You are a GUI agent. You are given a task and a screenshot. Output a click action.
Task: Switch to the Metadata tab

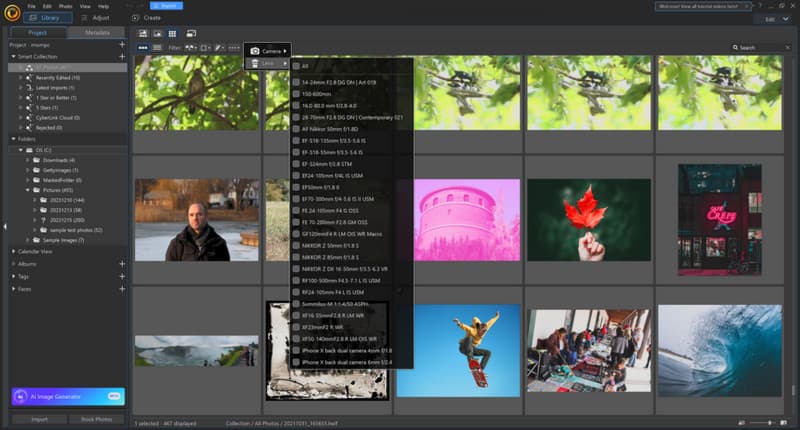click(97, 32)
